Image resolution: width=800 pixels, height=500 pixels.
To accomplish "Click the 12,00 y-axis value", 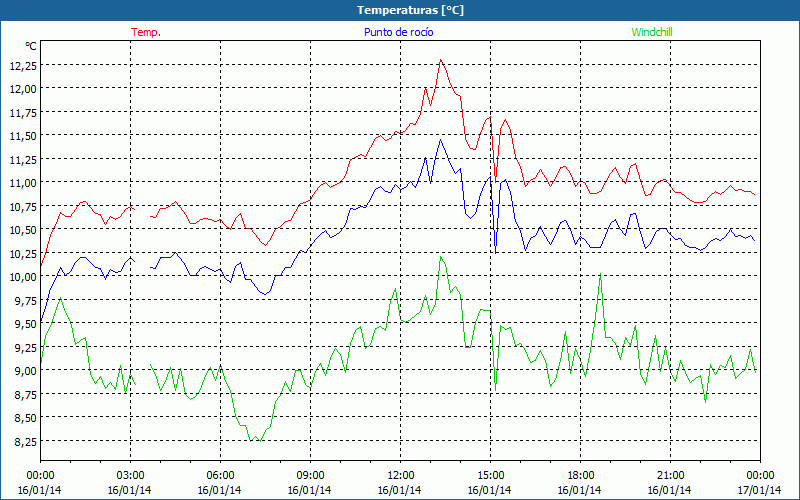I will (23, 89).
